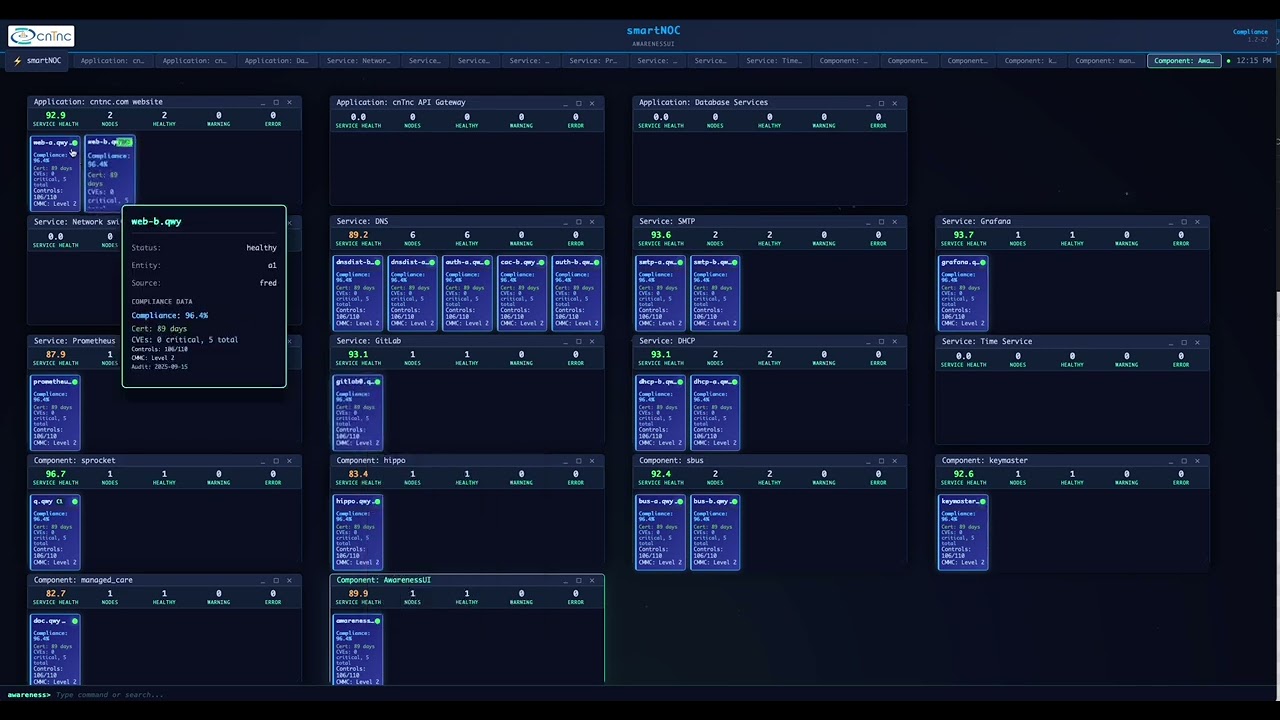The height and width of the screenshot is (720, 1280).
Task: Click the 93.6 service health value in SMTP
Action: (661, 235)
